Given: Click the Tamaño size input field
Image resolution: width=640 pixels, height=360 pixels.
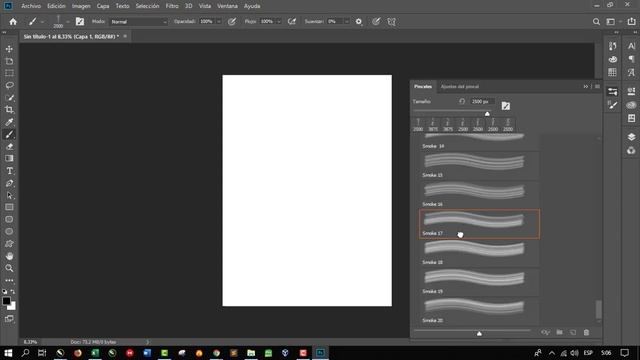Looking at the screenshot, I should 482,101.
